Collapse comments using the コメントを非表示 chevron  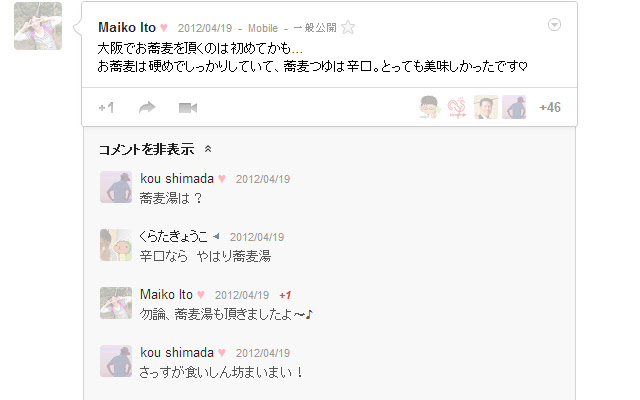208,149
